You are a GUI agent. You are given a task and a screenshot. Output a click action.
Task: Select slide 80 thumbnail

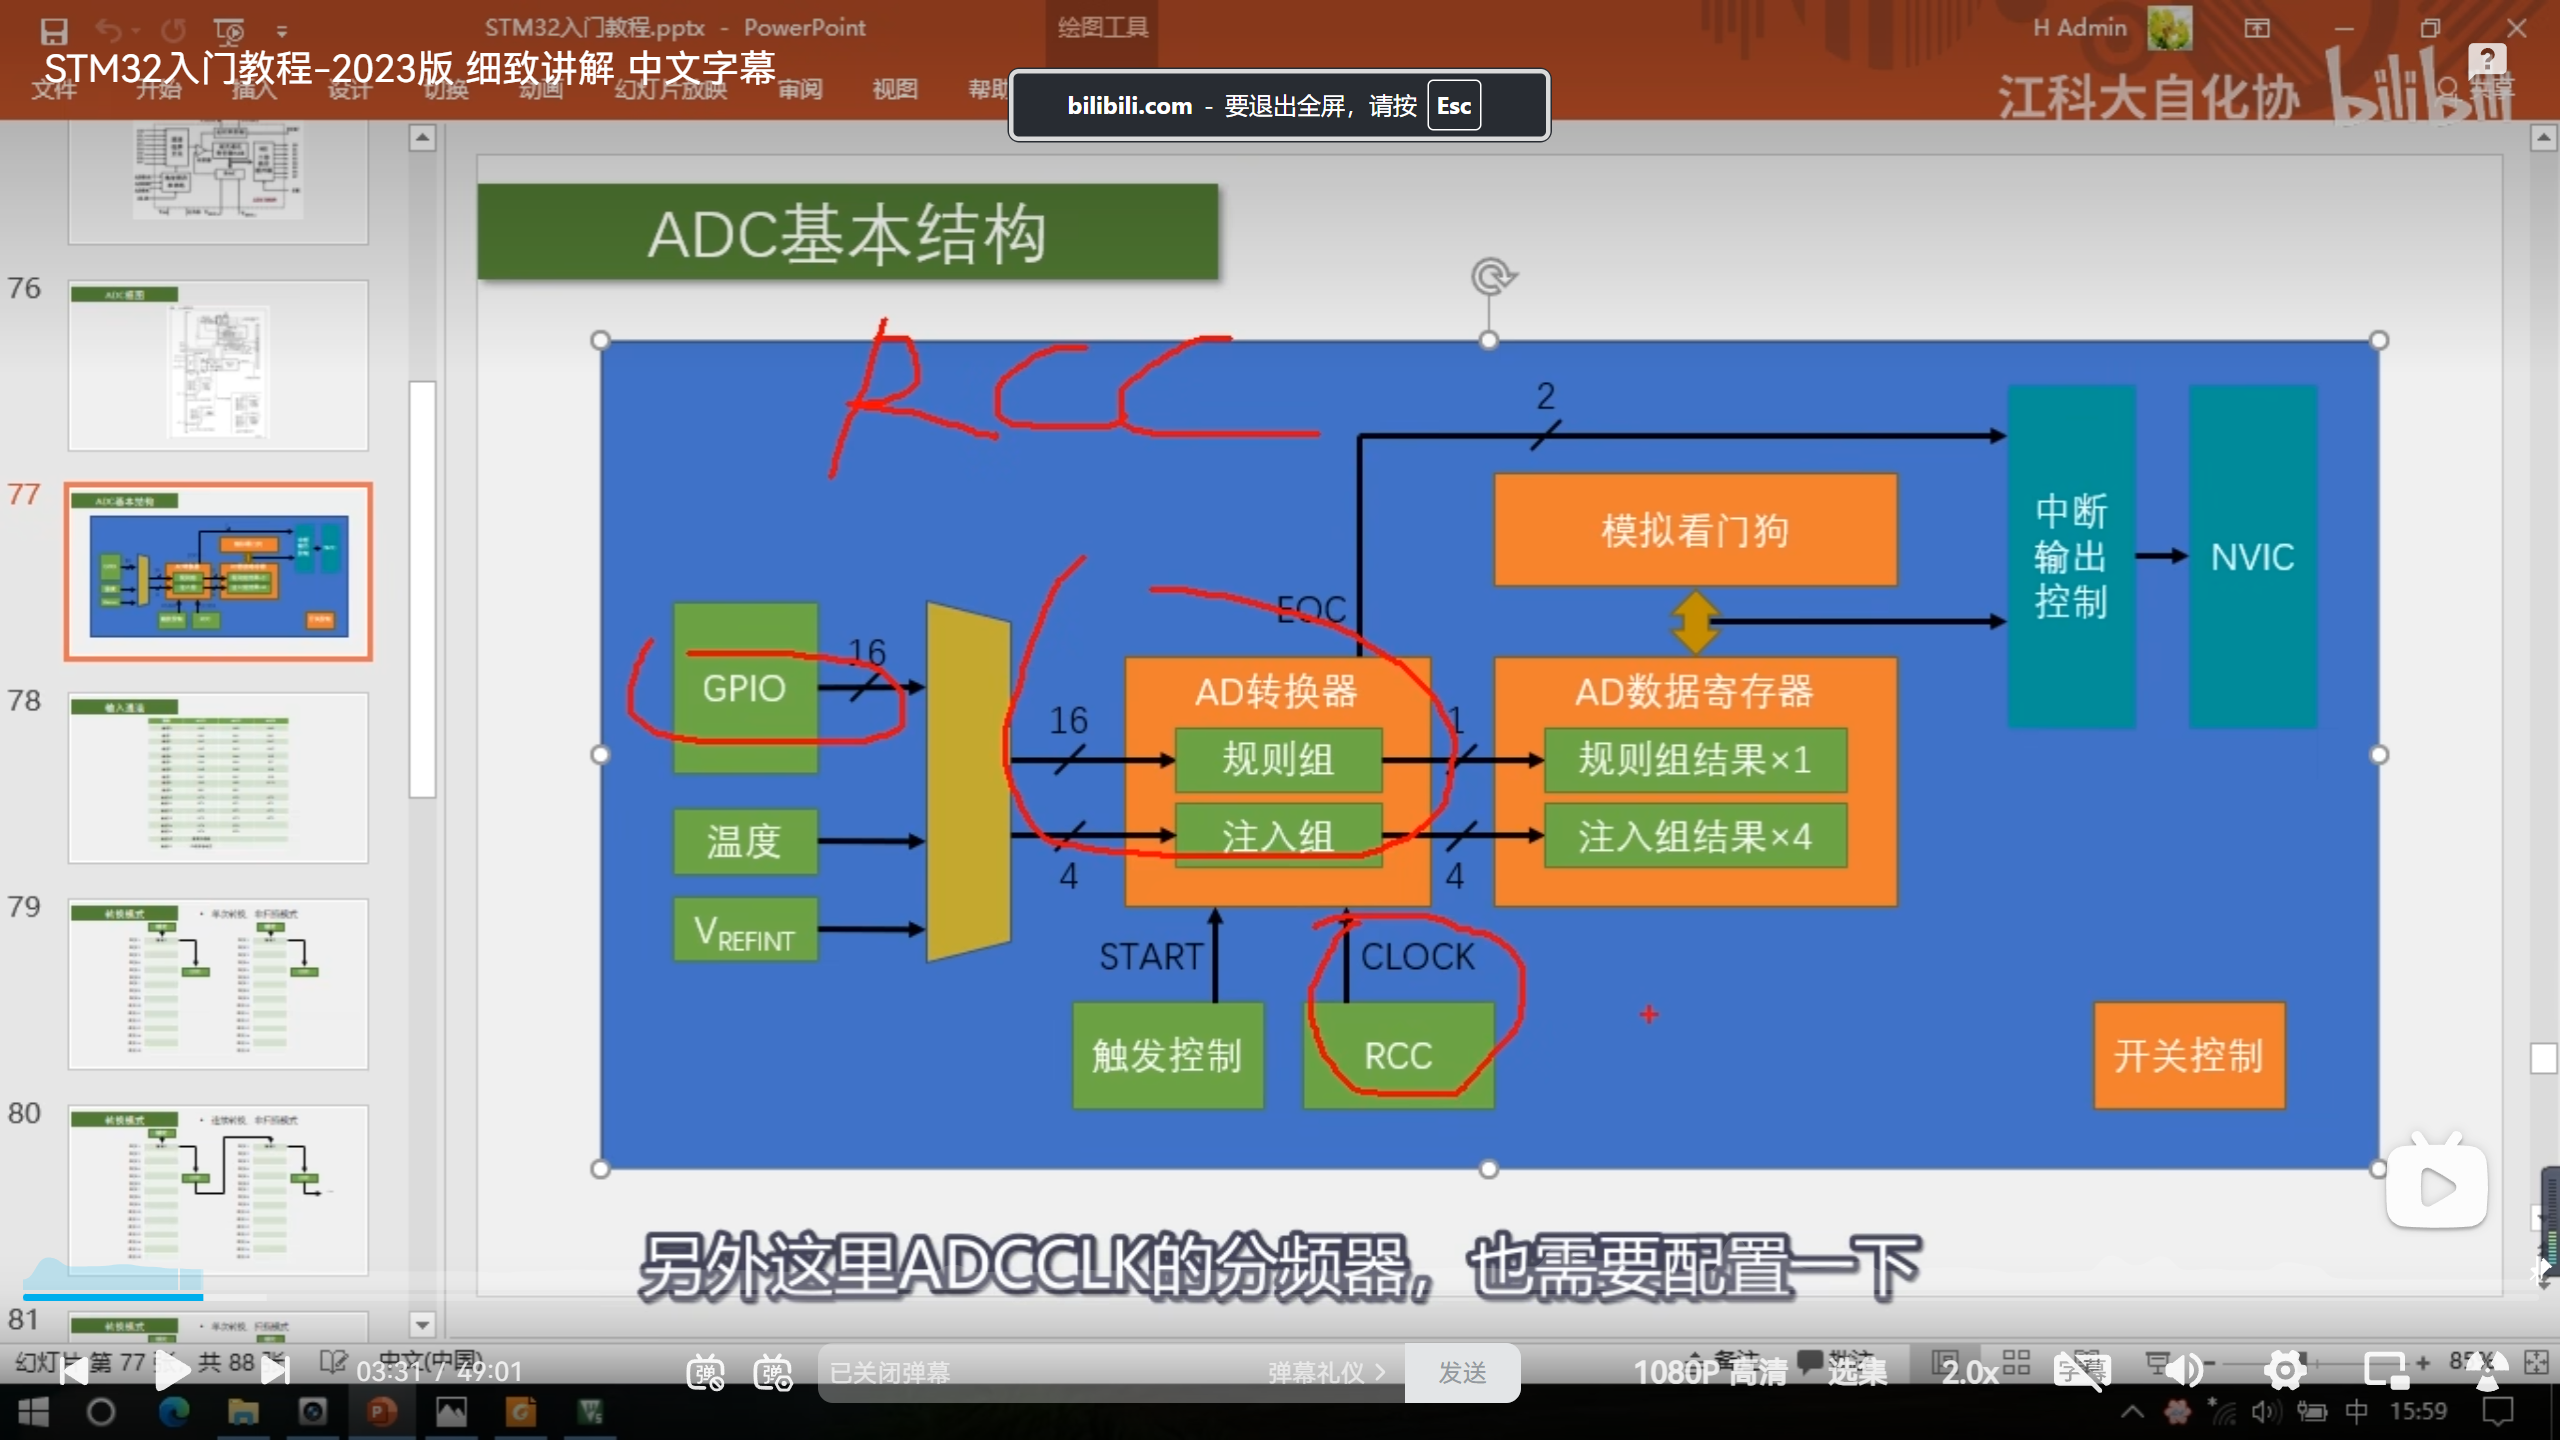tap(218, 1190)
